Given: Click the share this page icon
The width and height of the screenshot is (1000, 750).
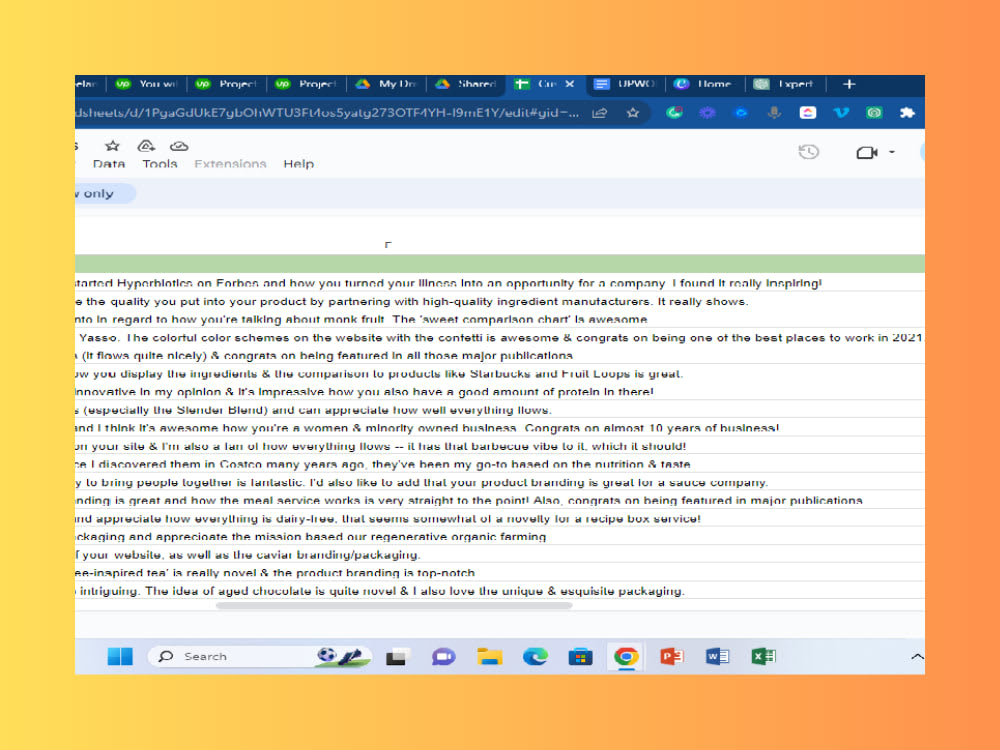Looking at the screenshot, I should 599,114.
